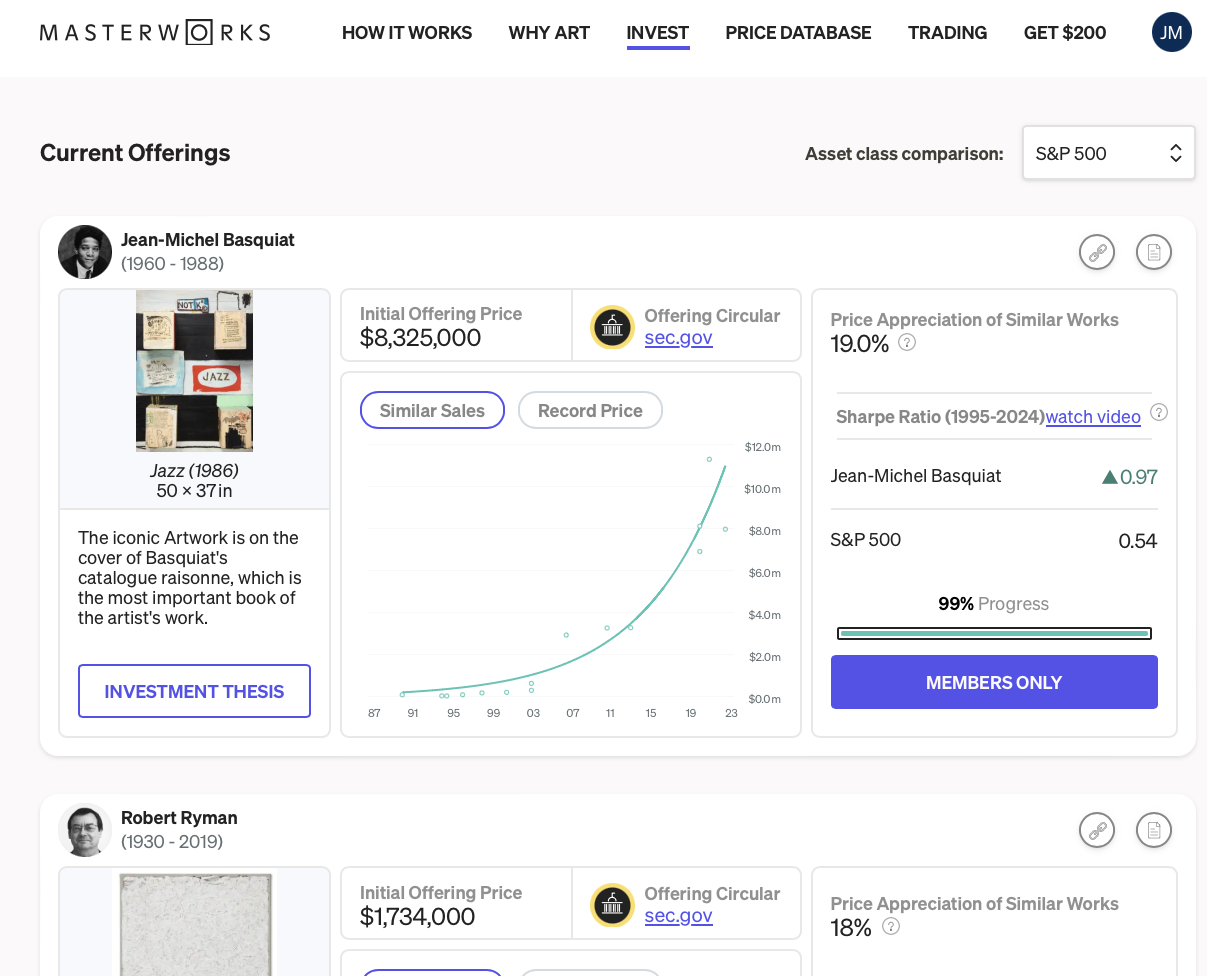1207x976 pixels.
Task: Select the Invest navigation item
Action: [x=658, y=33]
